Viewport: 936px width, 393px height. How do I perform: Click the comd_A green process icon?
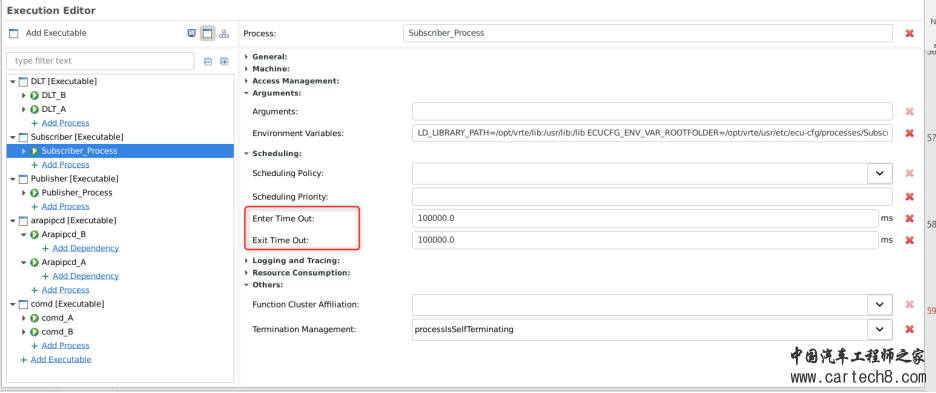pos(35,318)
